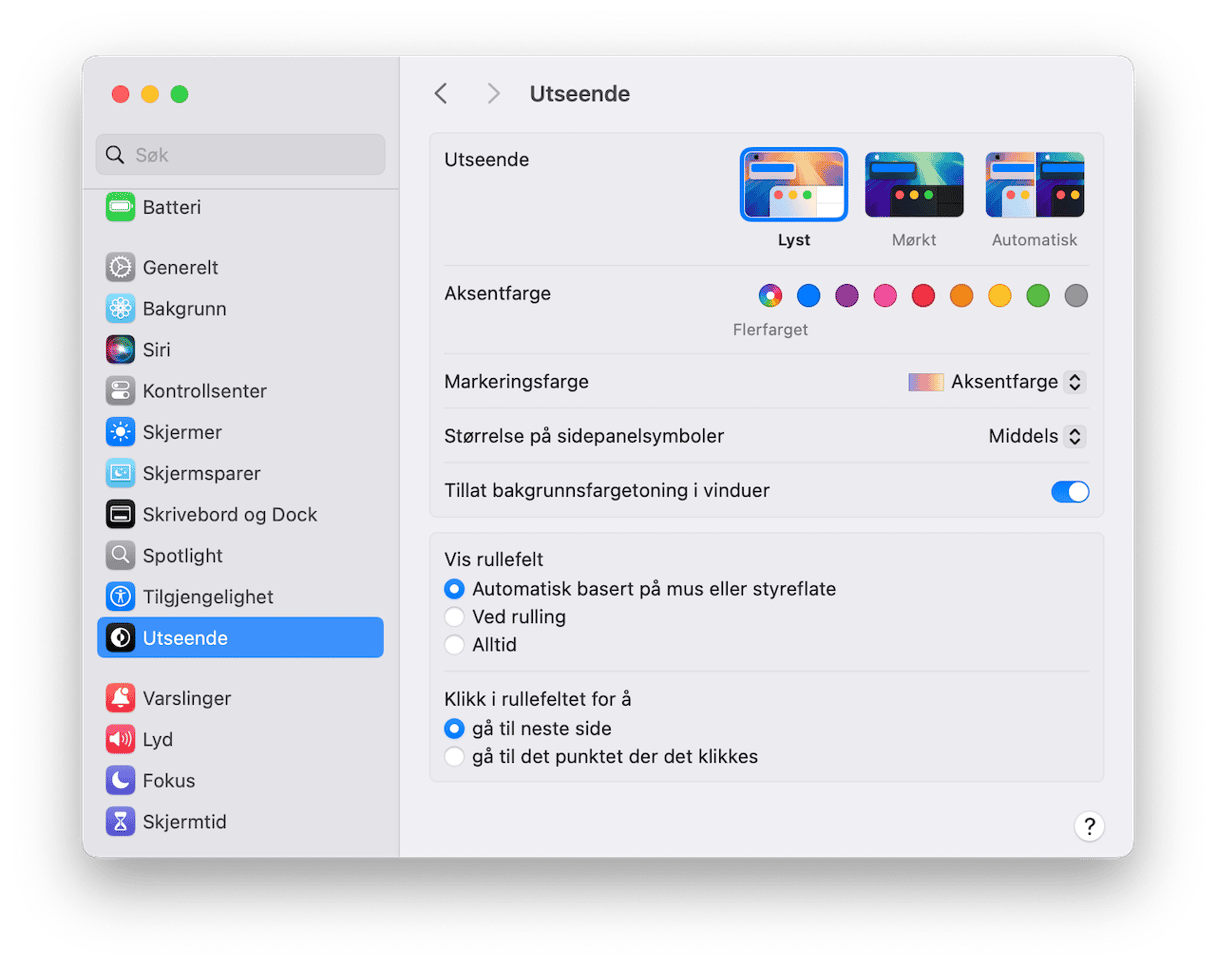Expand Størrelse på sidepanelsymboler Middels dropdown
Viewport: 1216px width, 966px height.
tap(1073, 436)
